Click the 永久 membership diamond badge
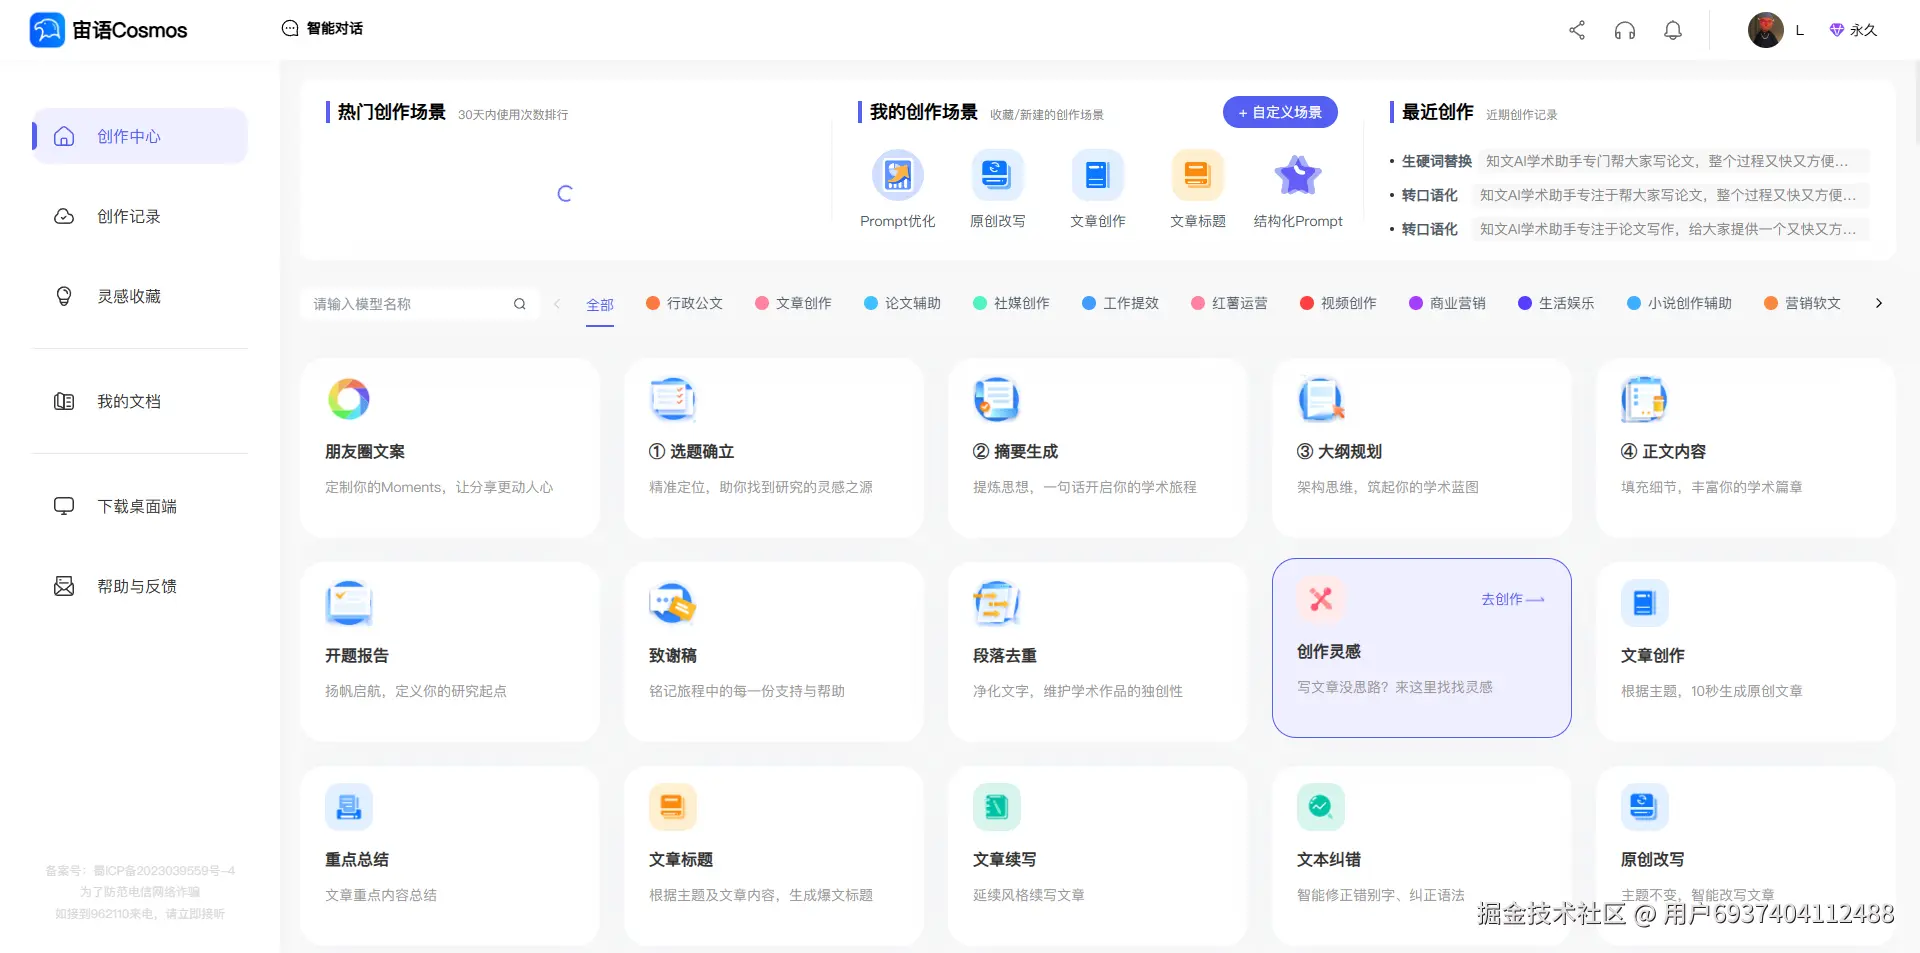This screenshot has height=953, width=1920. click(x=1853, y=30)
